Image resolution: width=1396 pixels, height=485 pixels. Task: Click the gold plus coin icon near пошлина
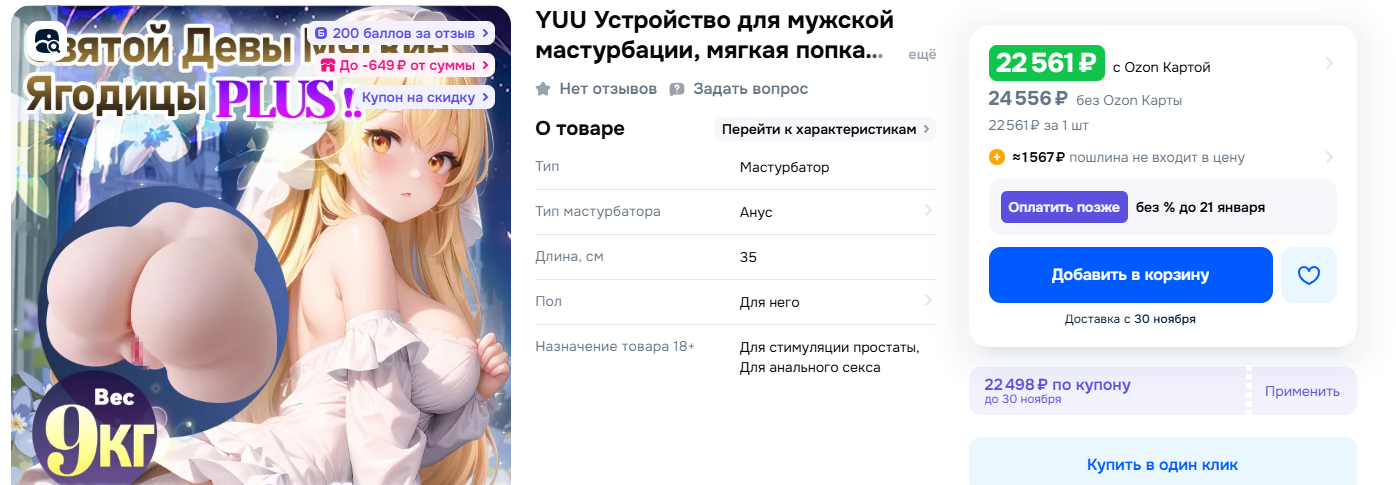tap(997, 157)
